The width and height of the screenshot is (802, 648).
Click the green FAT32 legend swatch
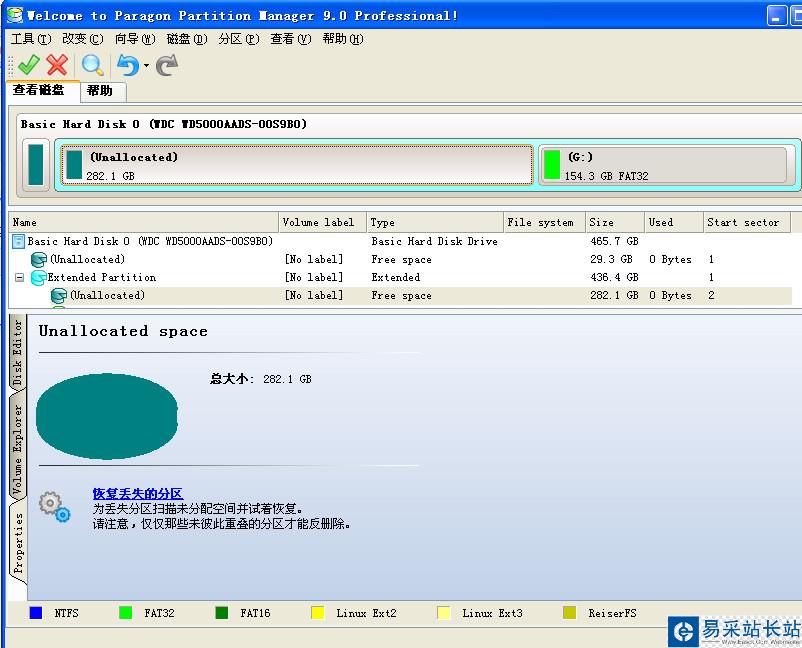point(125,613)
